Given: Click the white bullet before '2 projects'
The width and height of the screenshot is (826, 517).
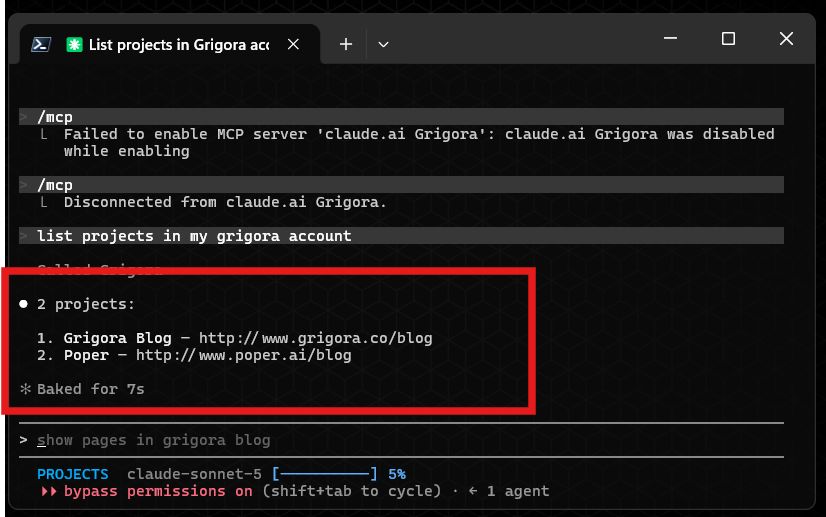Looking at the screenshot, I should tap(23, 304).
